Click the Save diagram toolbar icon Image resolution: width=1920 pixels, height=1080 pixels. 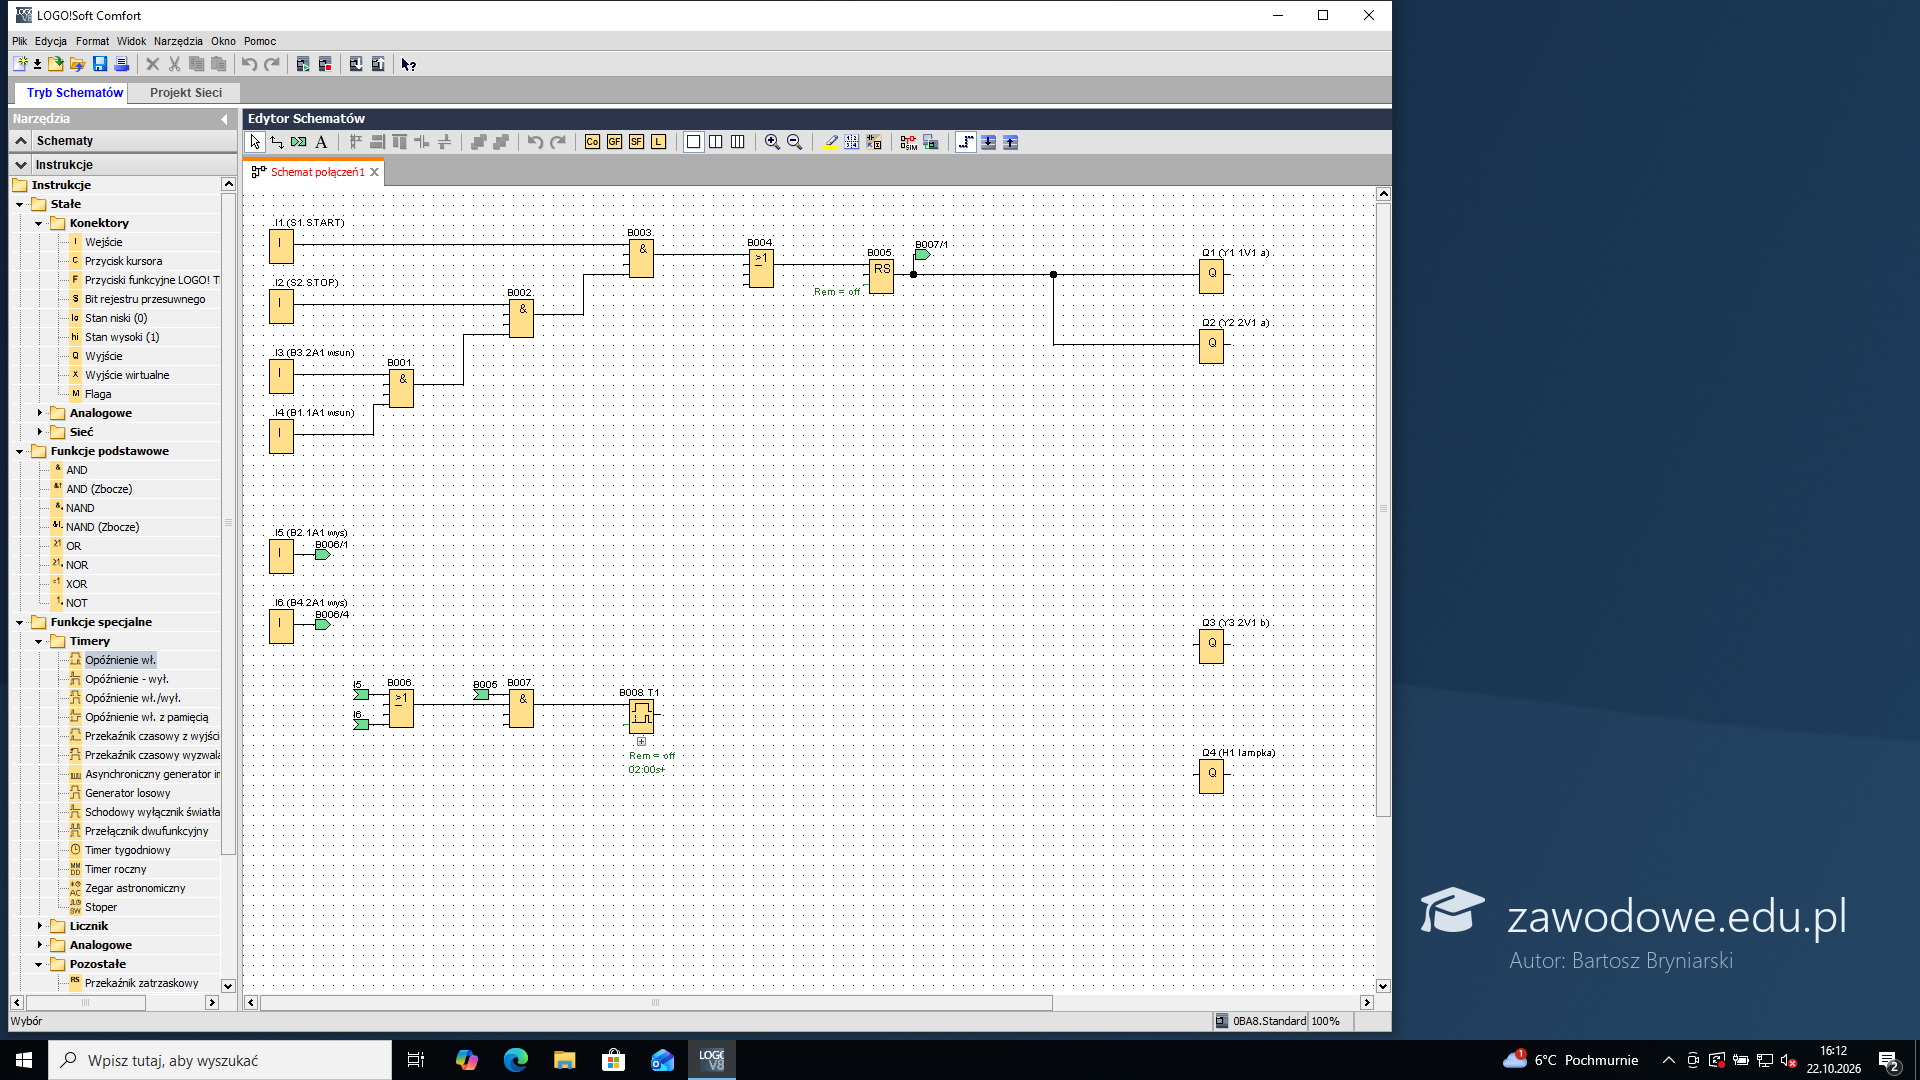tap(100, 64)
